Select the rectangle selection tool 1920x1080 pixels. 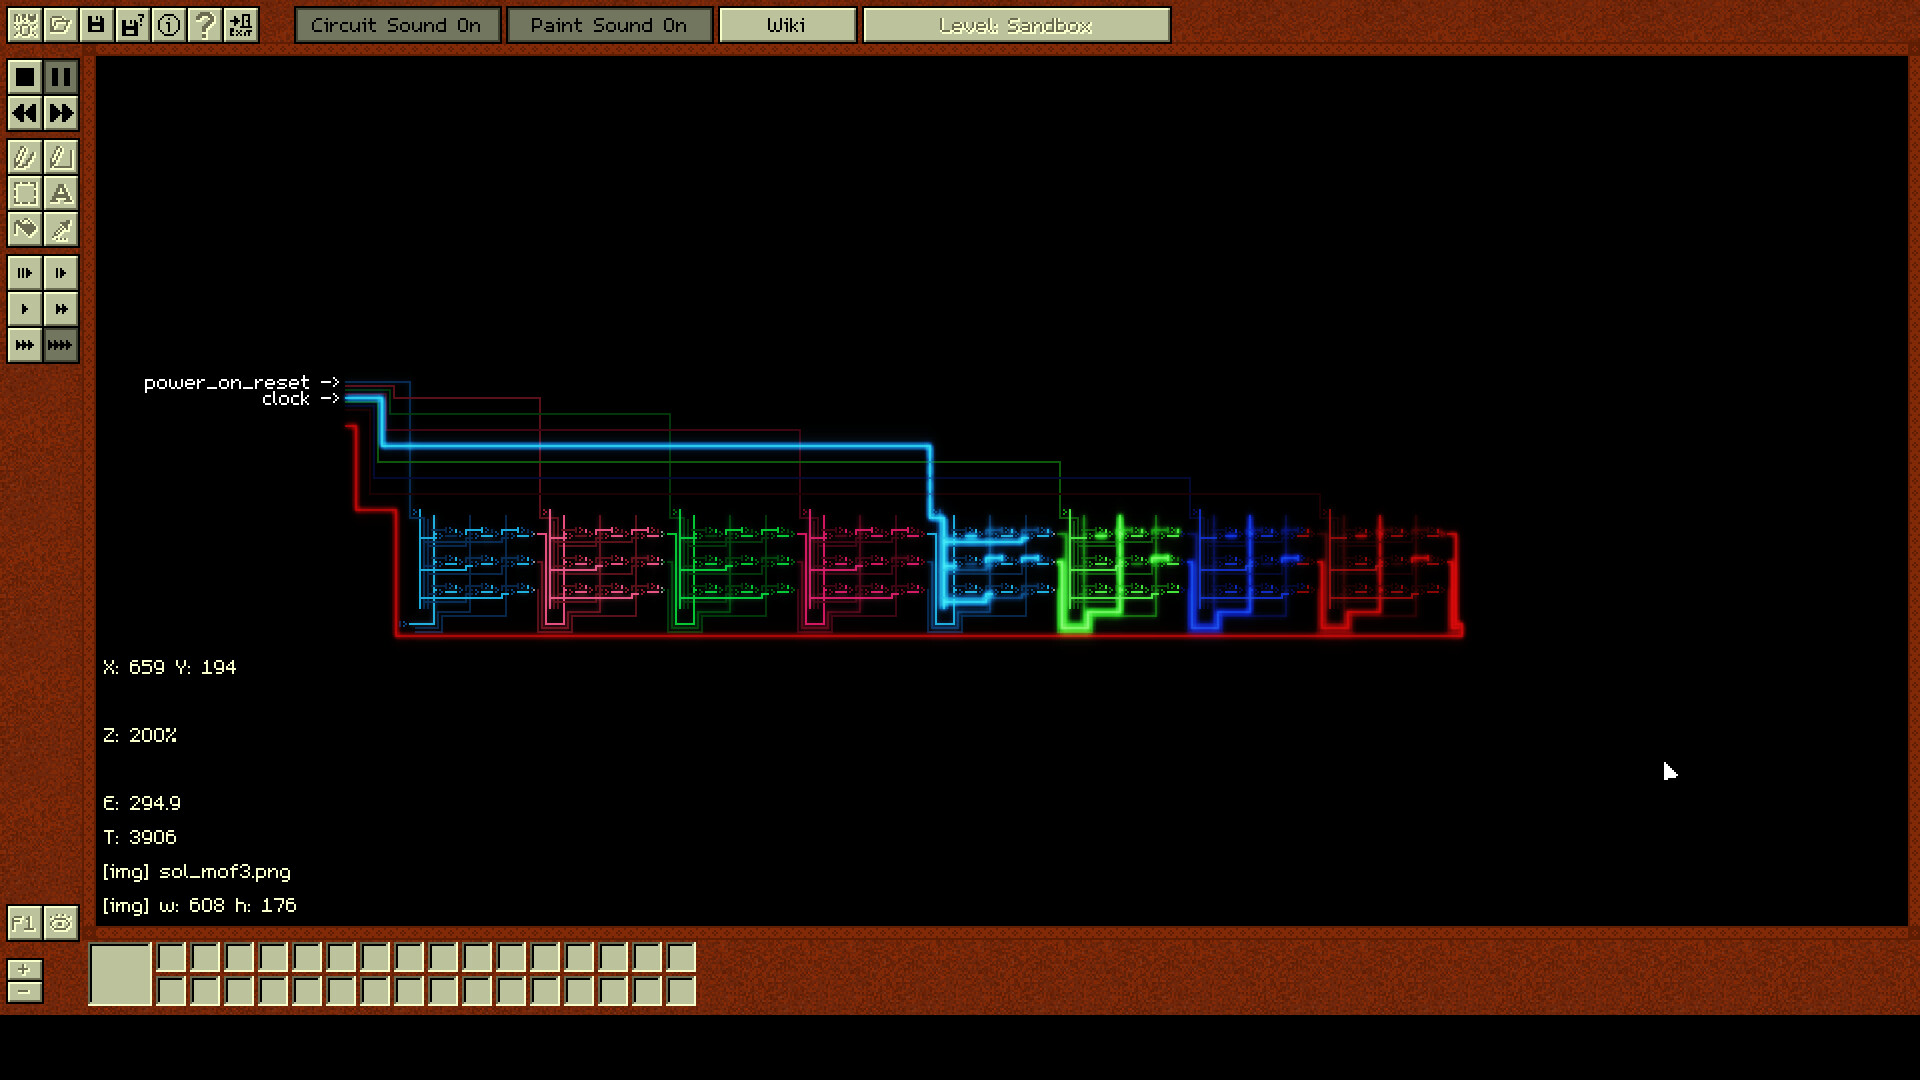(24, 194)
